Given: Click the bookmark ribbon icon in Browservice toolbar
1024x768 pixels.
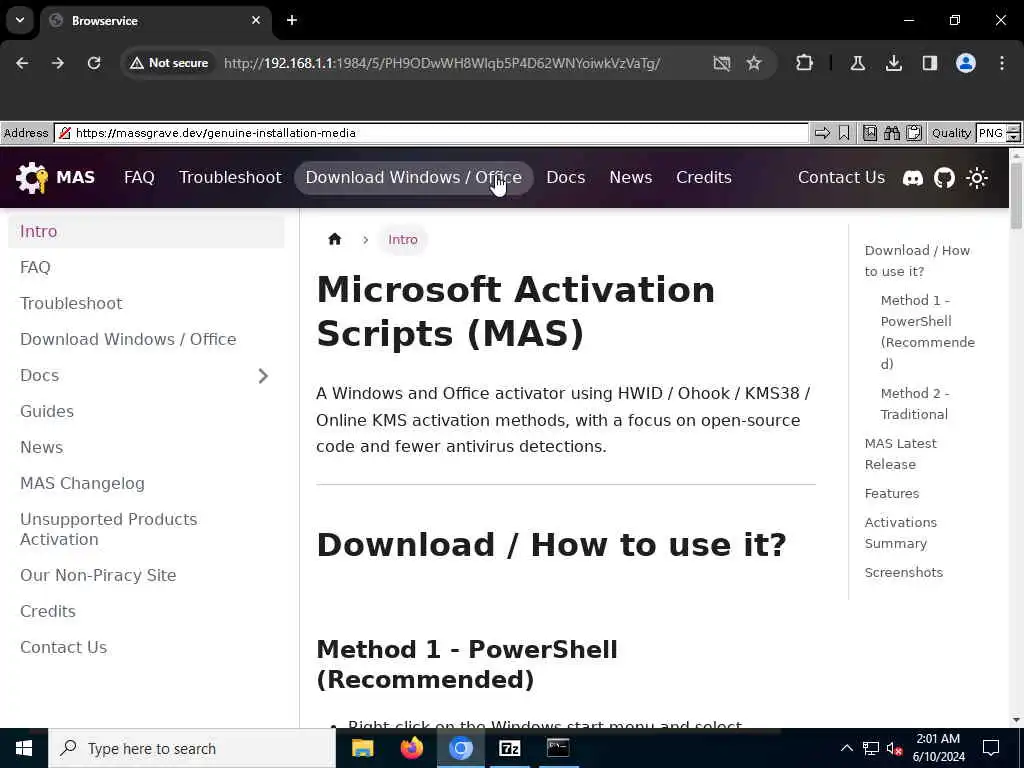Looking at the screenshot, I should 844,133.
